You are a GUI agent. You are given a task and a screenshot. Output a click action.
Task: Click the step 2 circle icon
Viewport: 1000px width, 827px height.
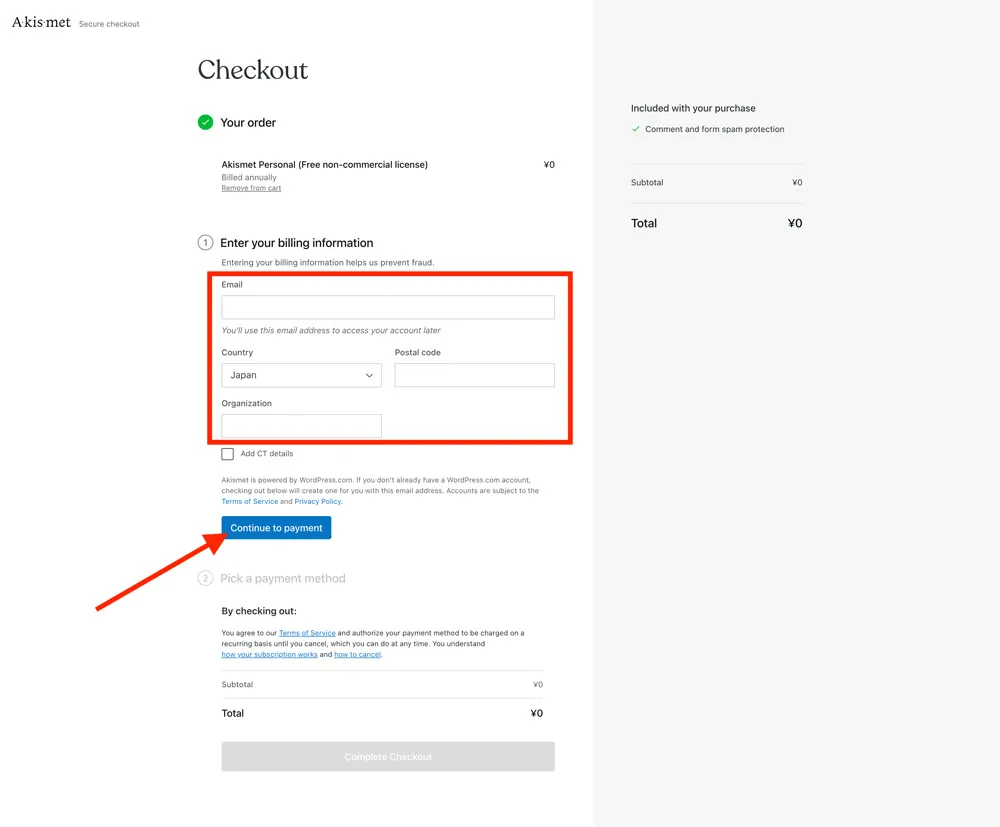coord(205,579)
